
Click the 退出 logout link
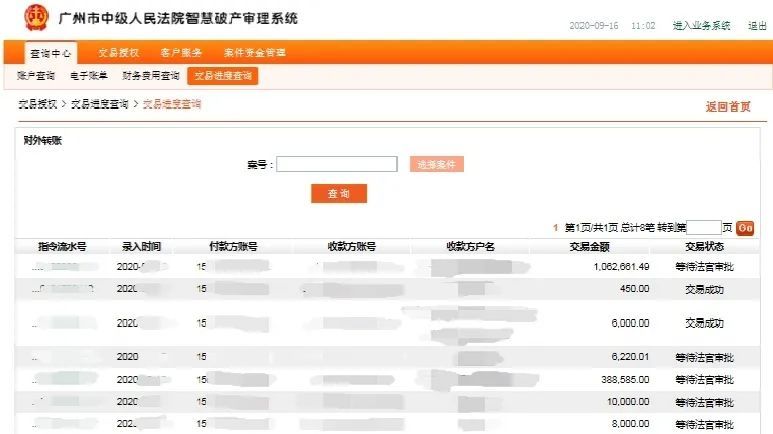tap(757, 26)
